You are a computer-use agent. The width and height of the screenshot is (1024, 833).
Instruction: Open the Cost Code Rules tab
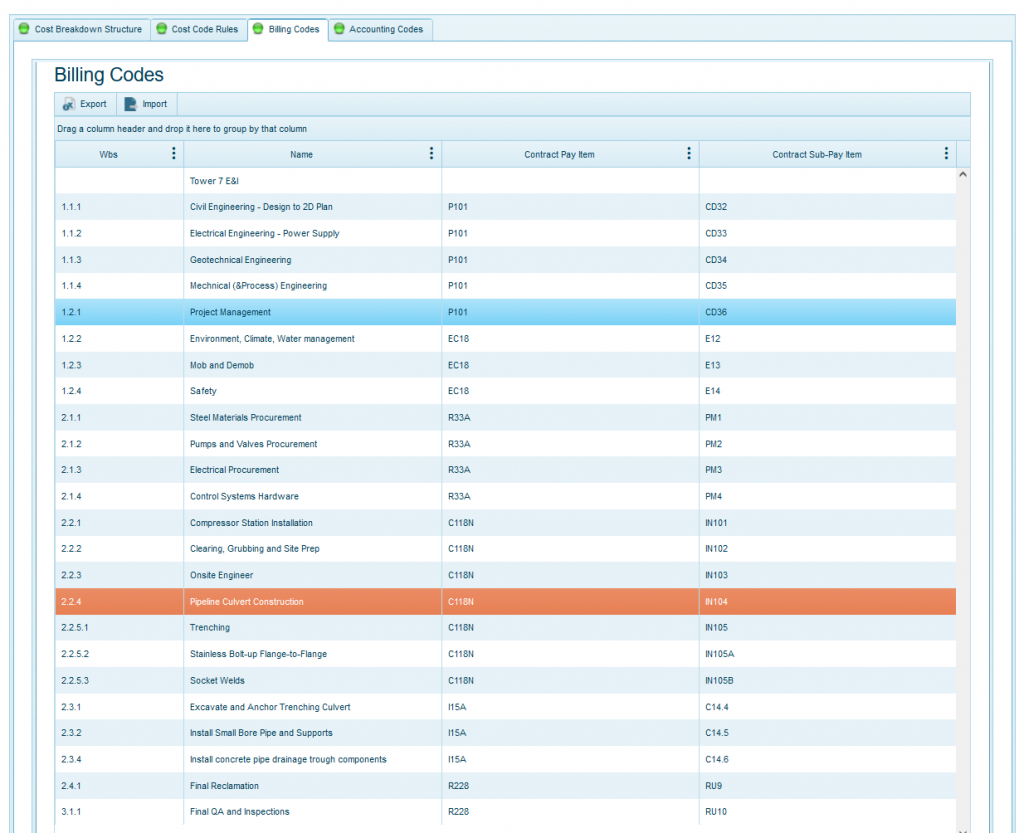point(205,29)
